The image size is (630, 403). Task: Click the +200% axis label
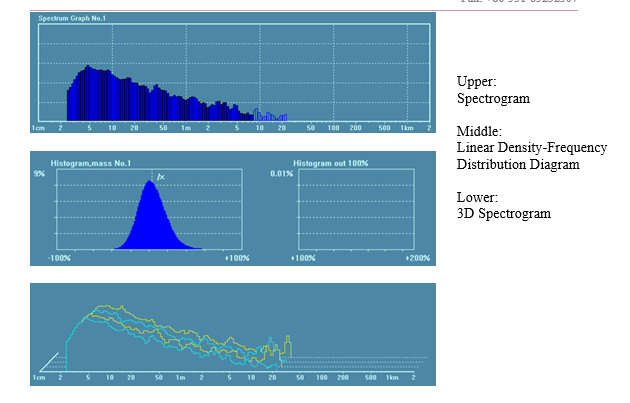click(x=418, y=258)
